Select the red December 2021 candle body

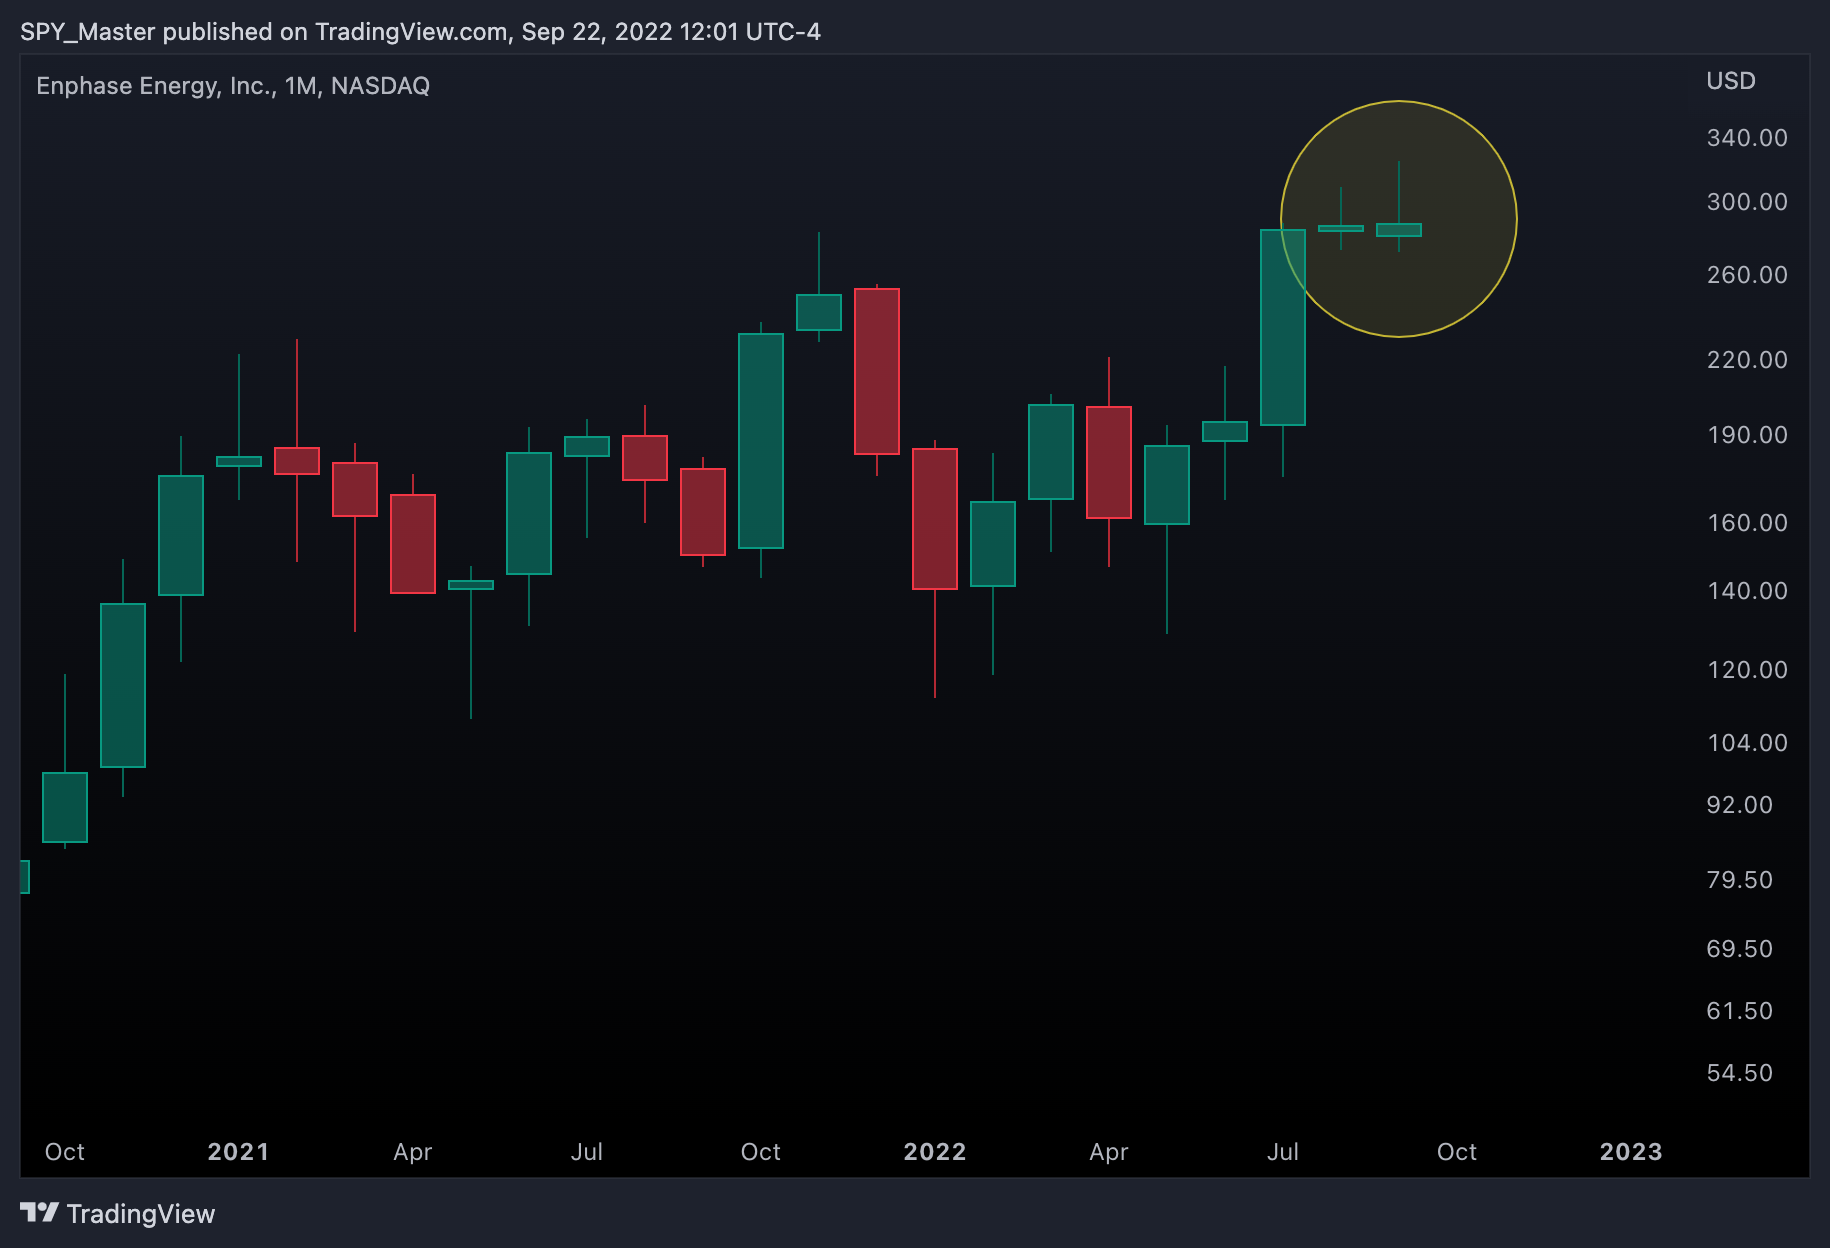(877, 371)
